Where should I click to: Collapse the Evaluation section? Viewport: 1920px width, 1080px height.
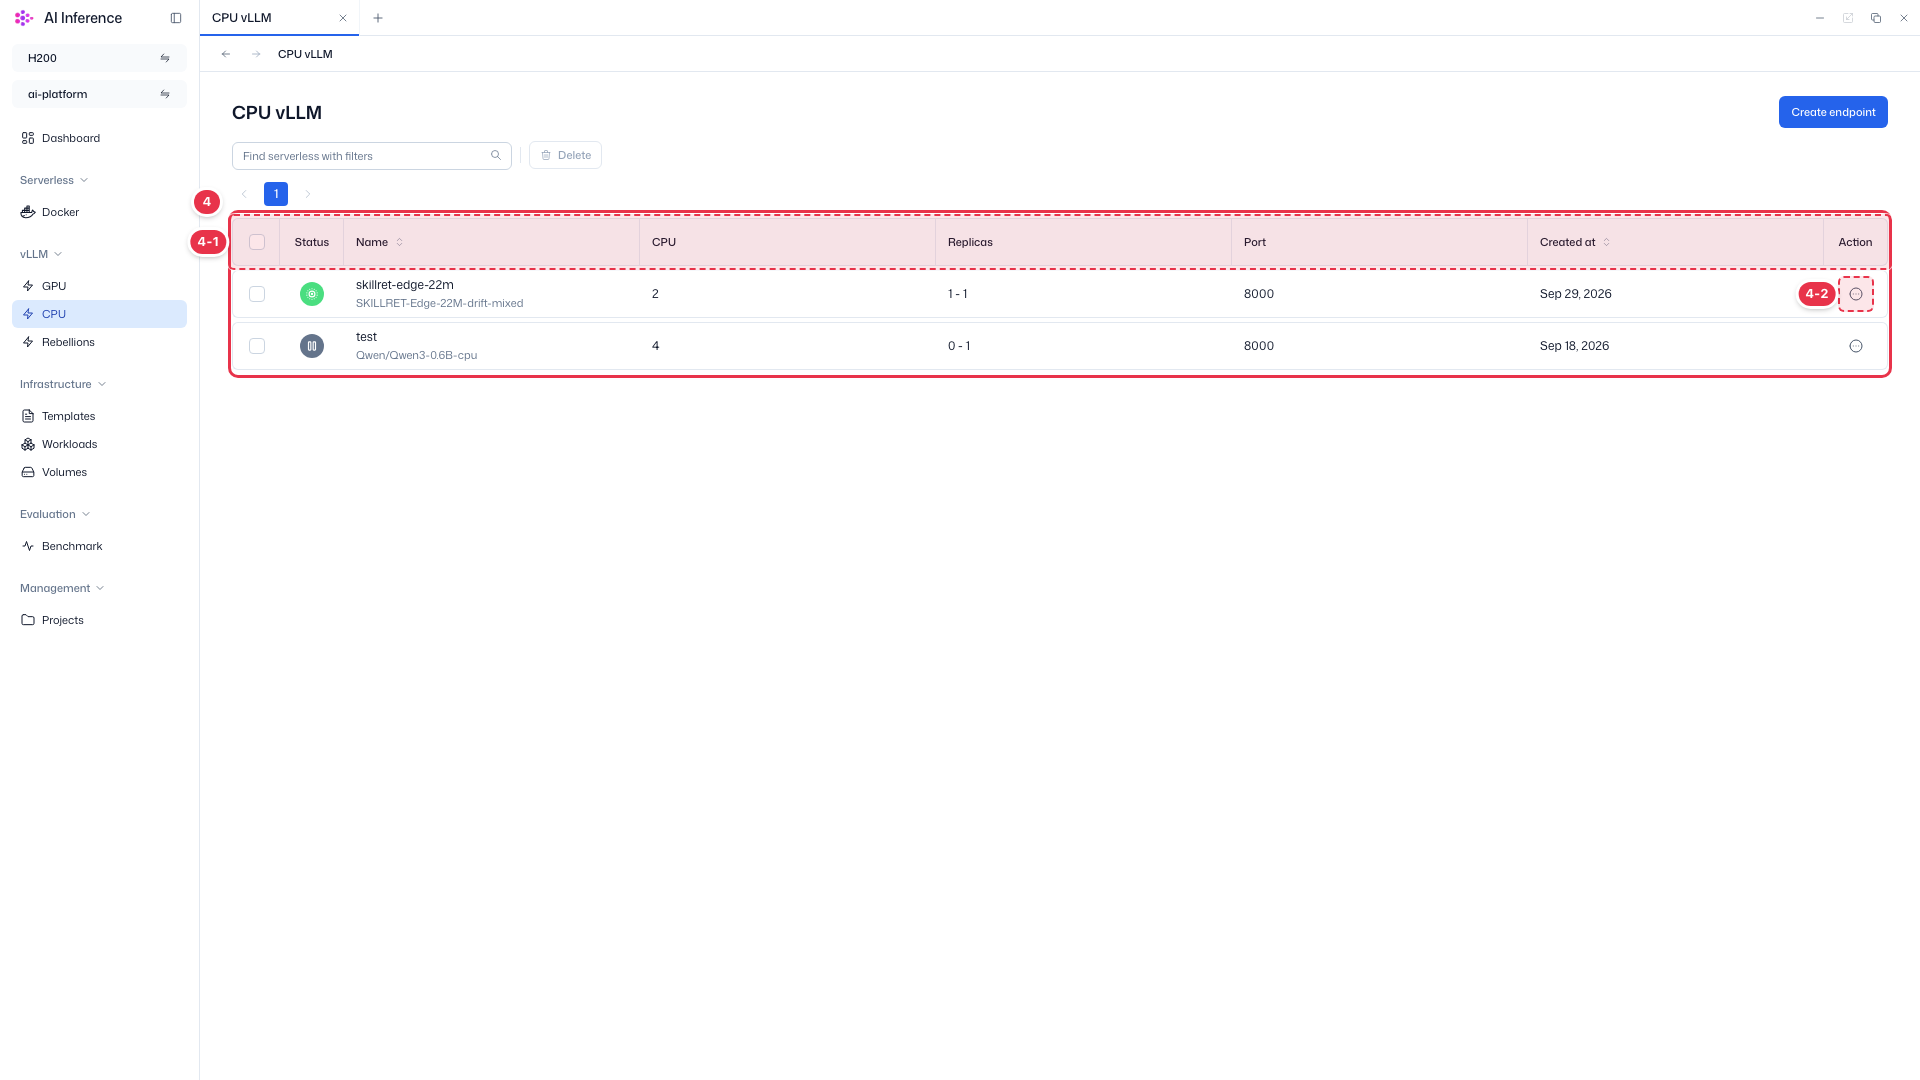55,514
